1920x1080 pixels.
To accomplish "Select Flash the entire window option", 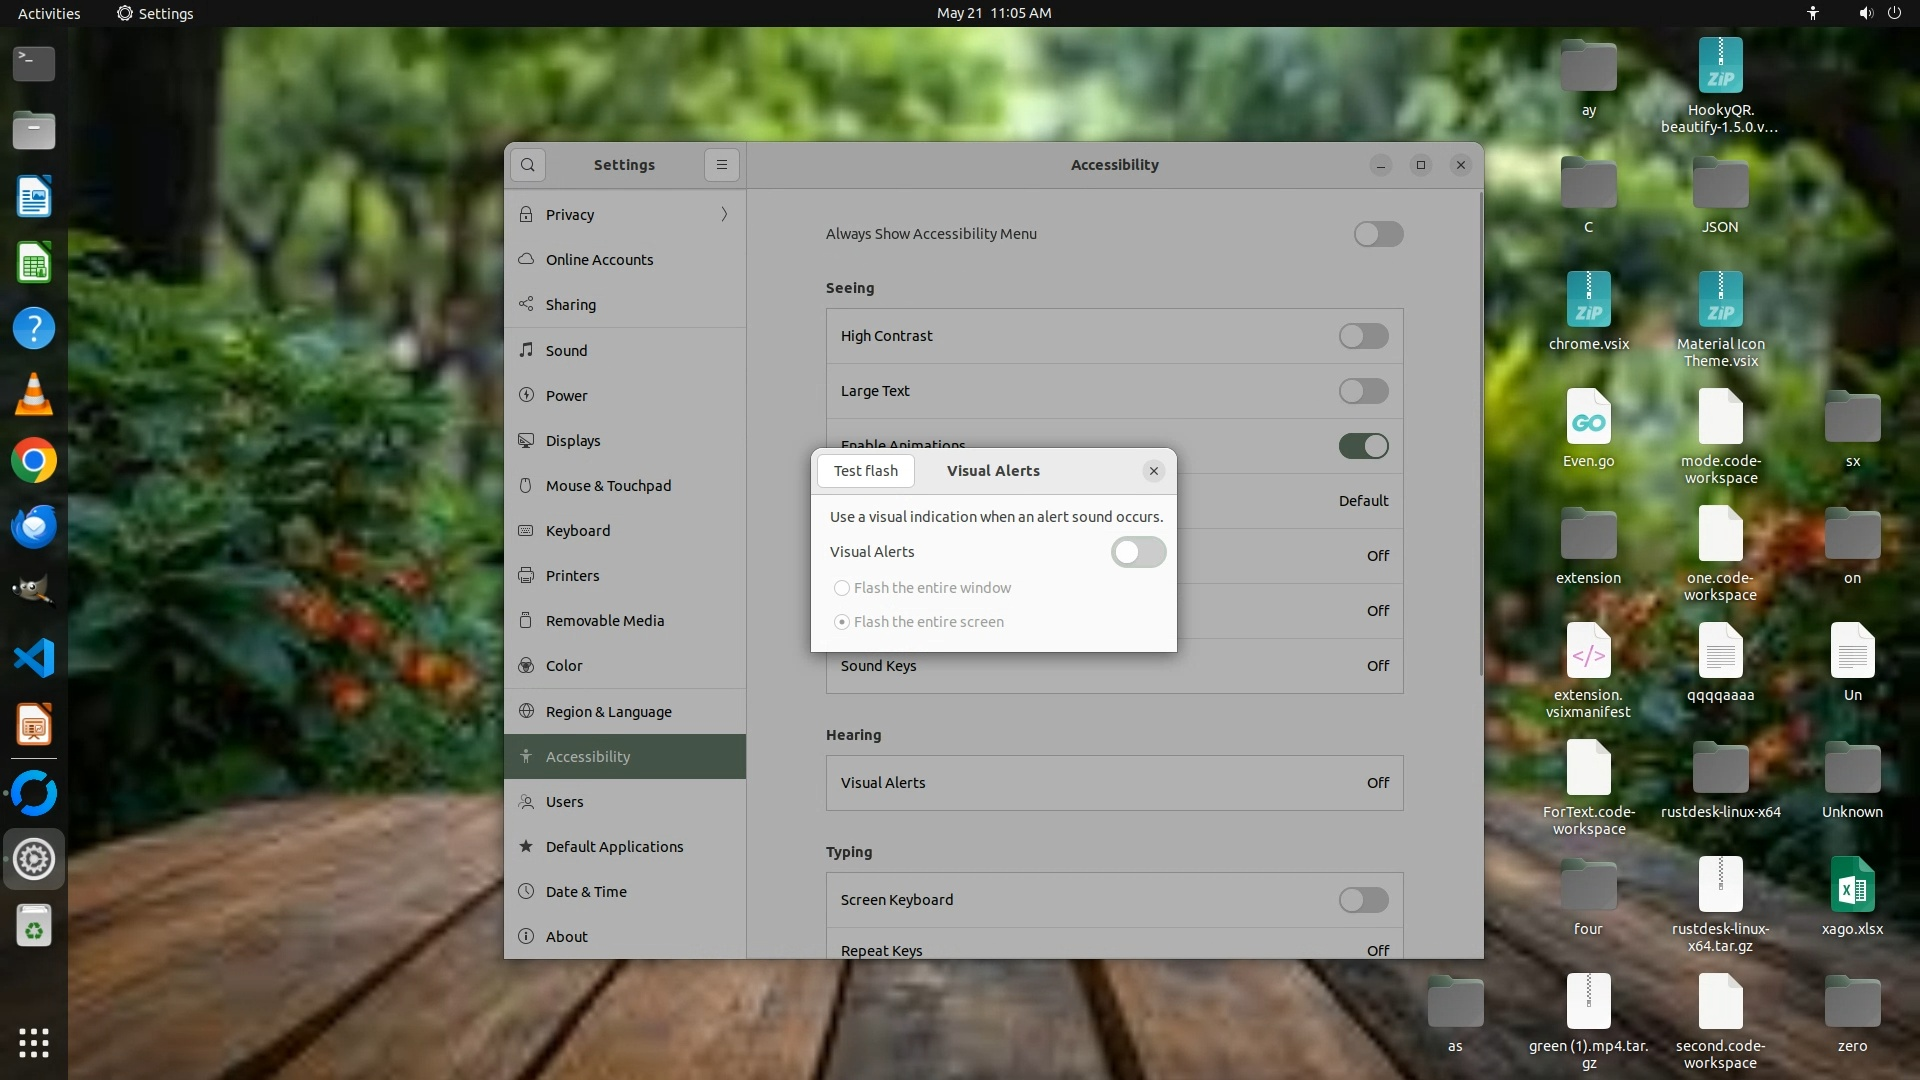I will (x=842, y=588).
